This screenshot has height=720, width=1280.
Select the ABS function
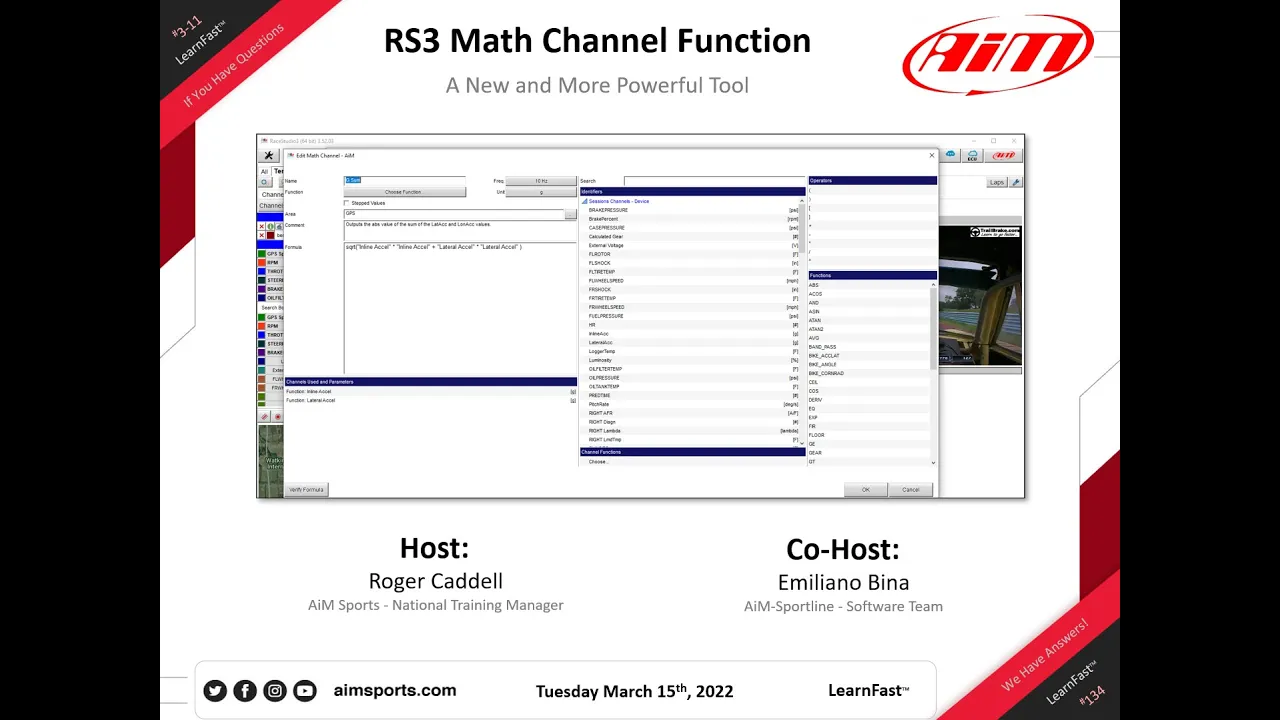point(868,285)
